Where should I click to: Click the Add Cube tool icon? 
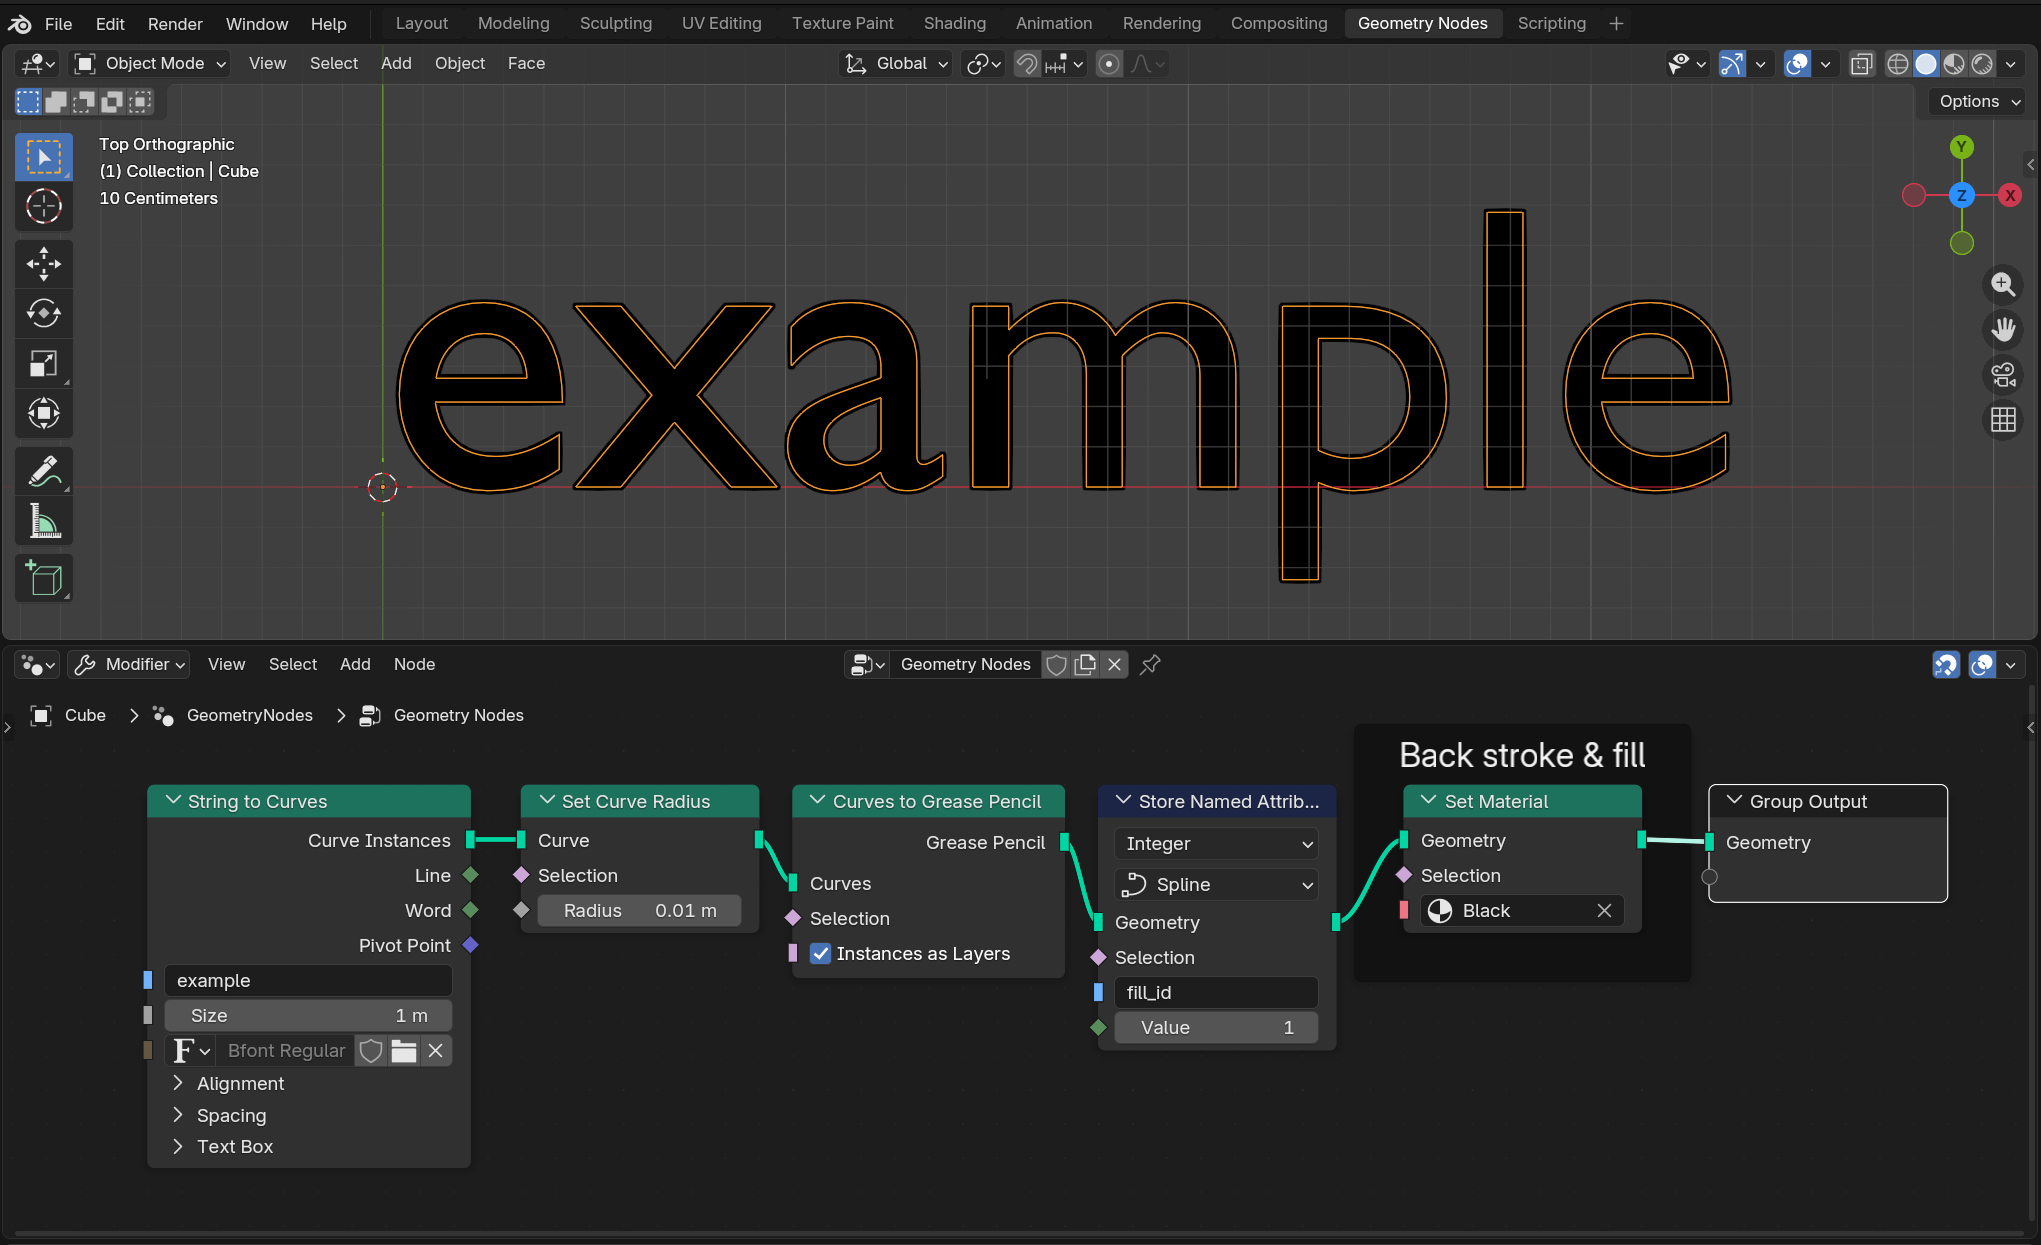coord(43,579)
